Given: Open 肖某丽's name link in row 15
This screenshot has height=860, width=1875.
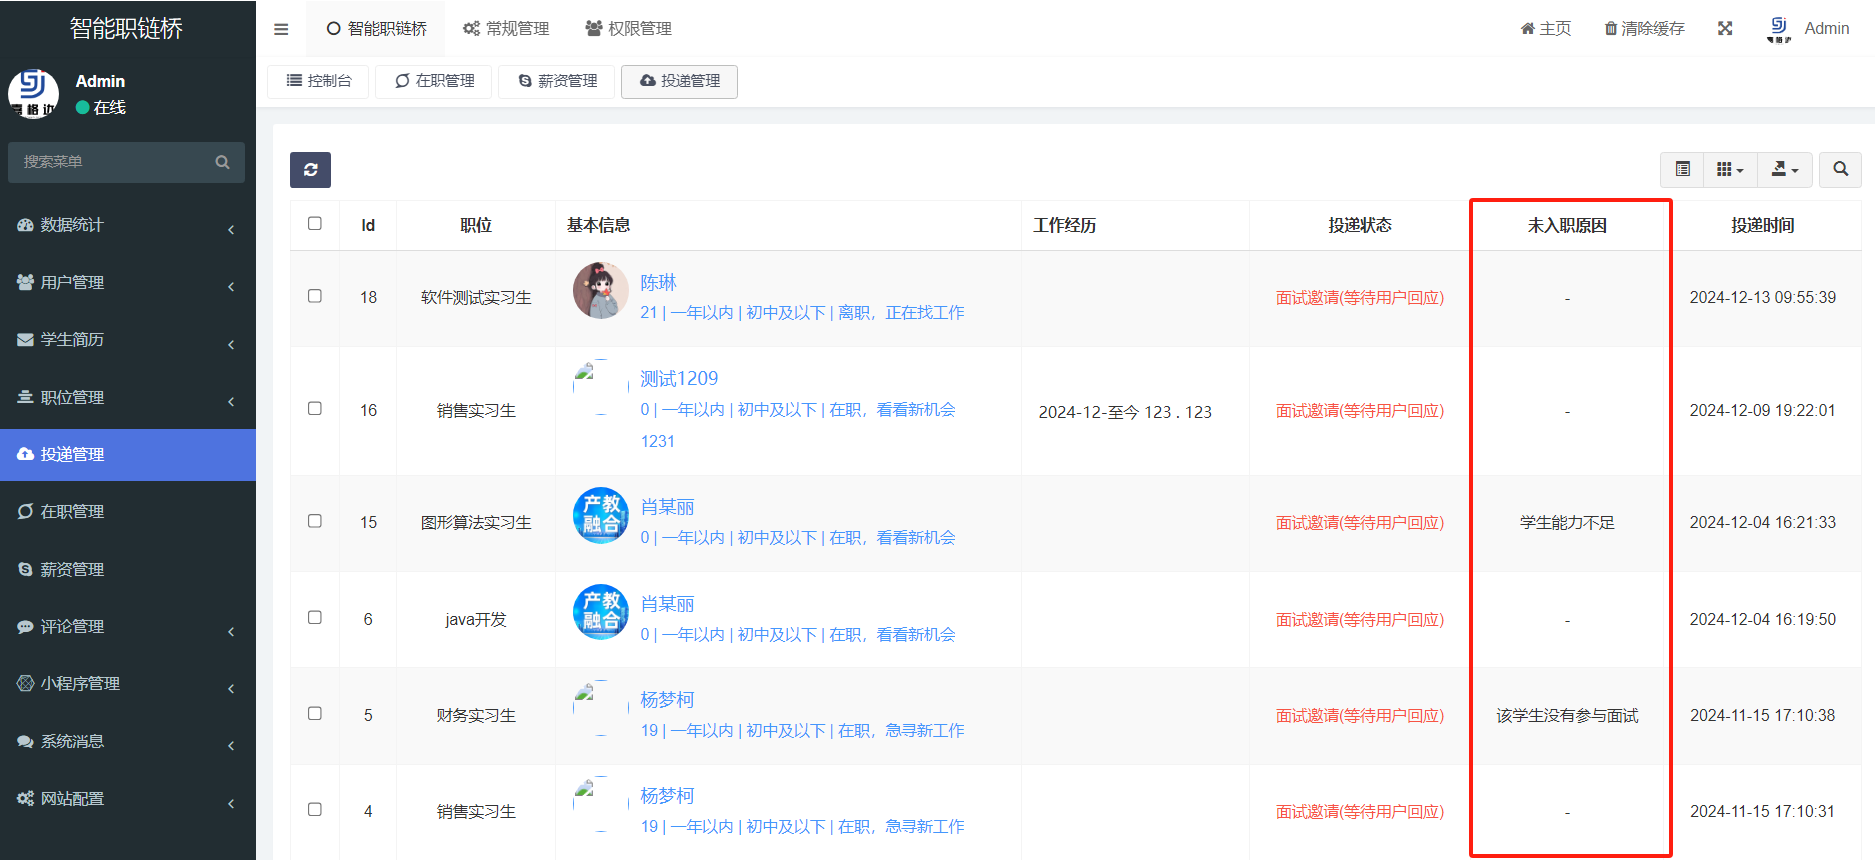Looking at the screenshot, I should click(667, 507).
